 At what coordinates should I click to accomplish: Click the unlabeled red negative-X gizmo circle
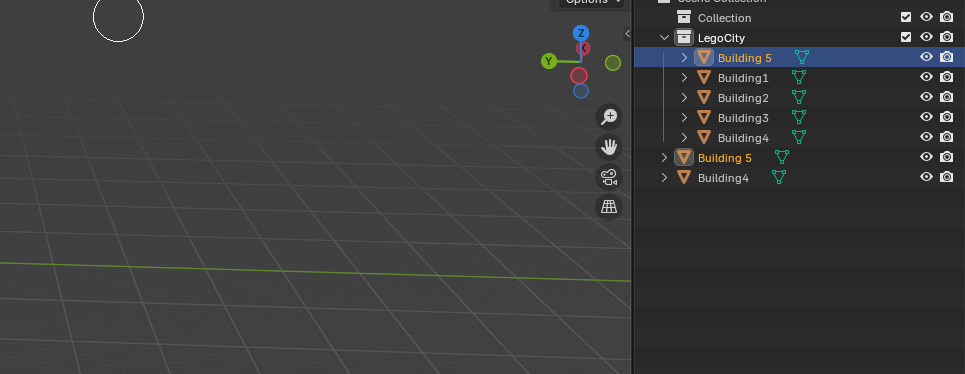[x=579, y=76]
